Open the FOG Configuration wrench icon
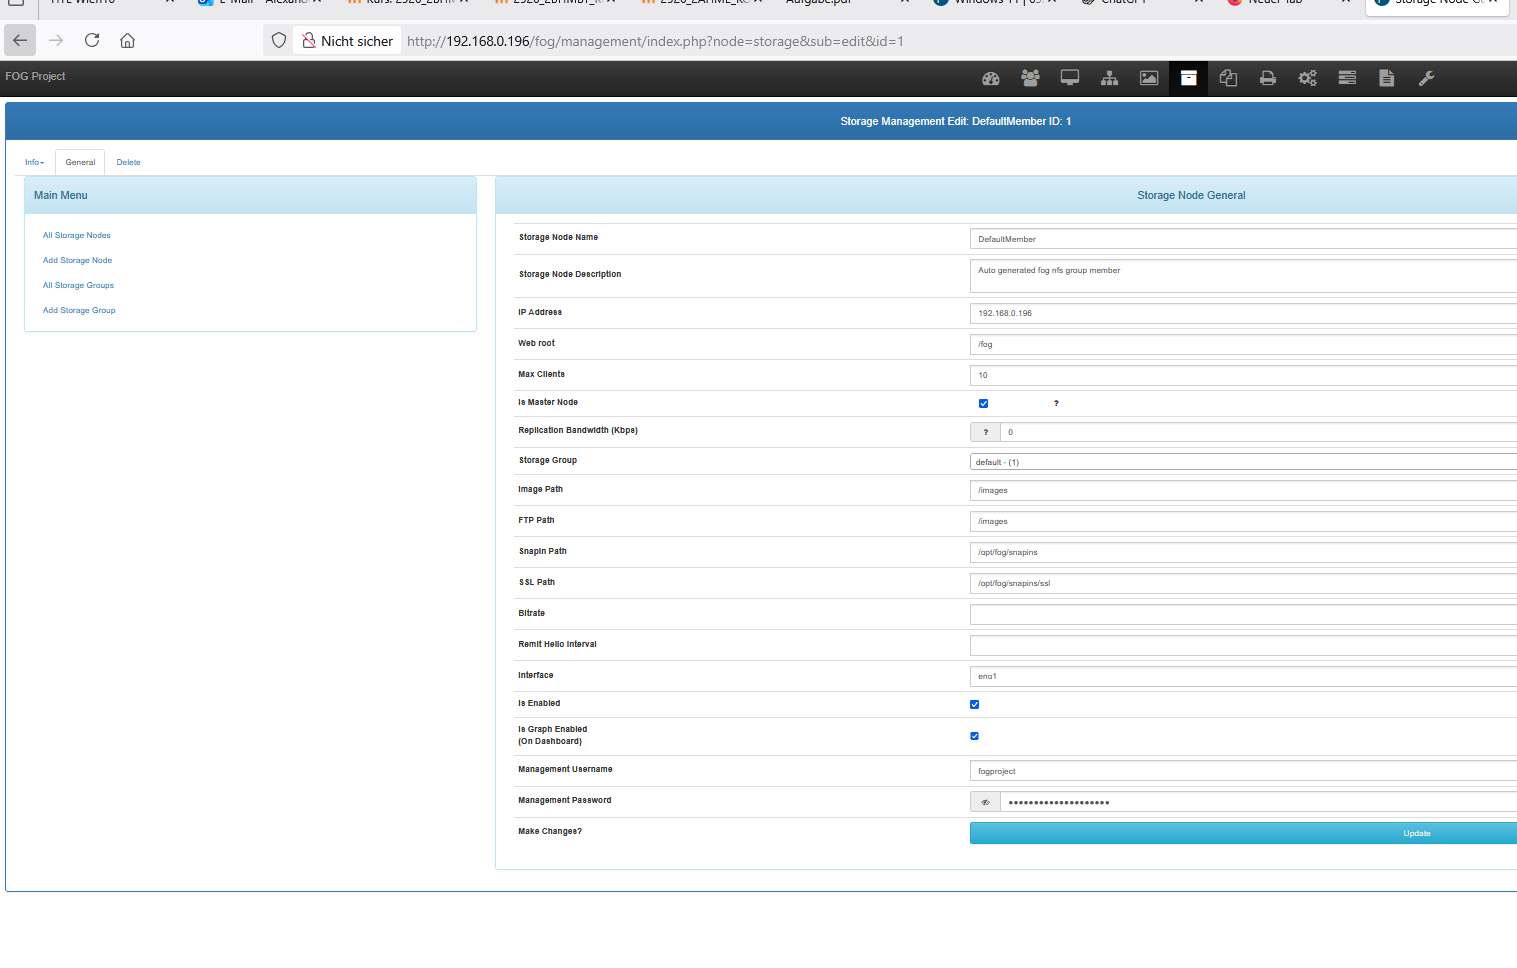1517x968 pixels. [1426, 78]
